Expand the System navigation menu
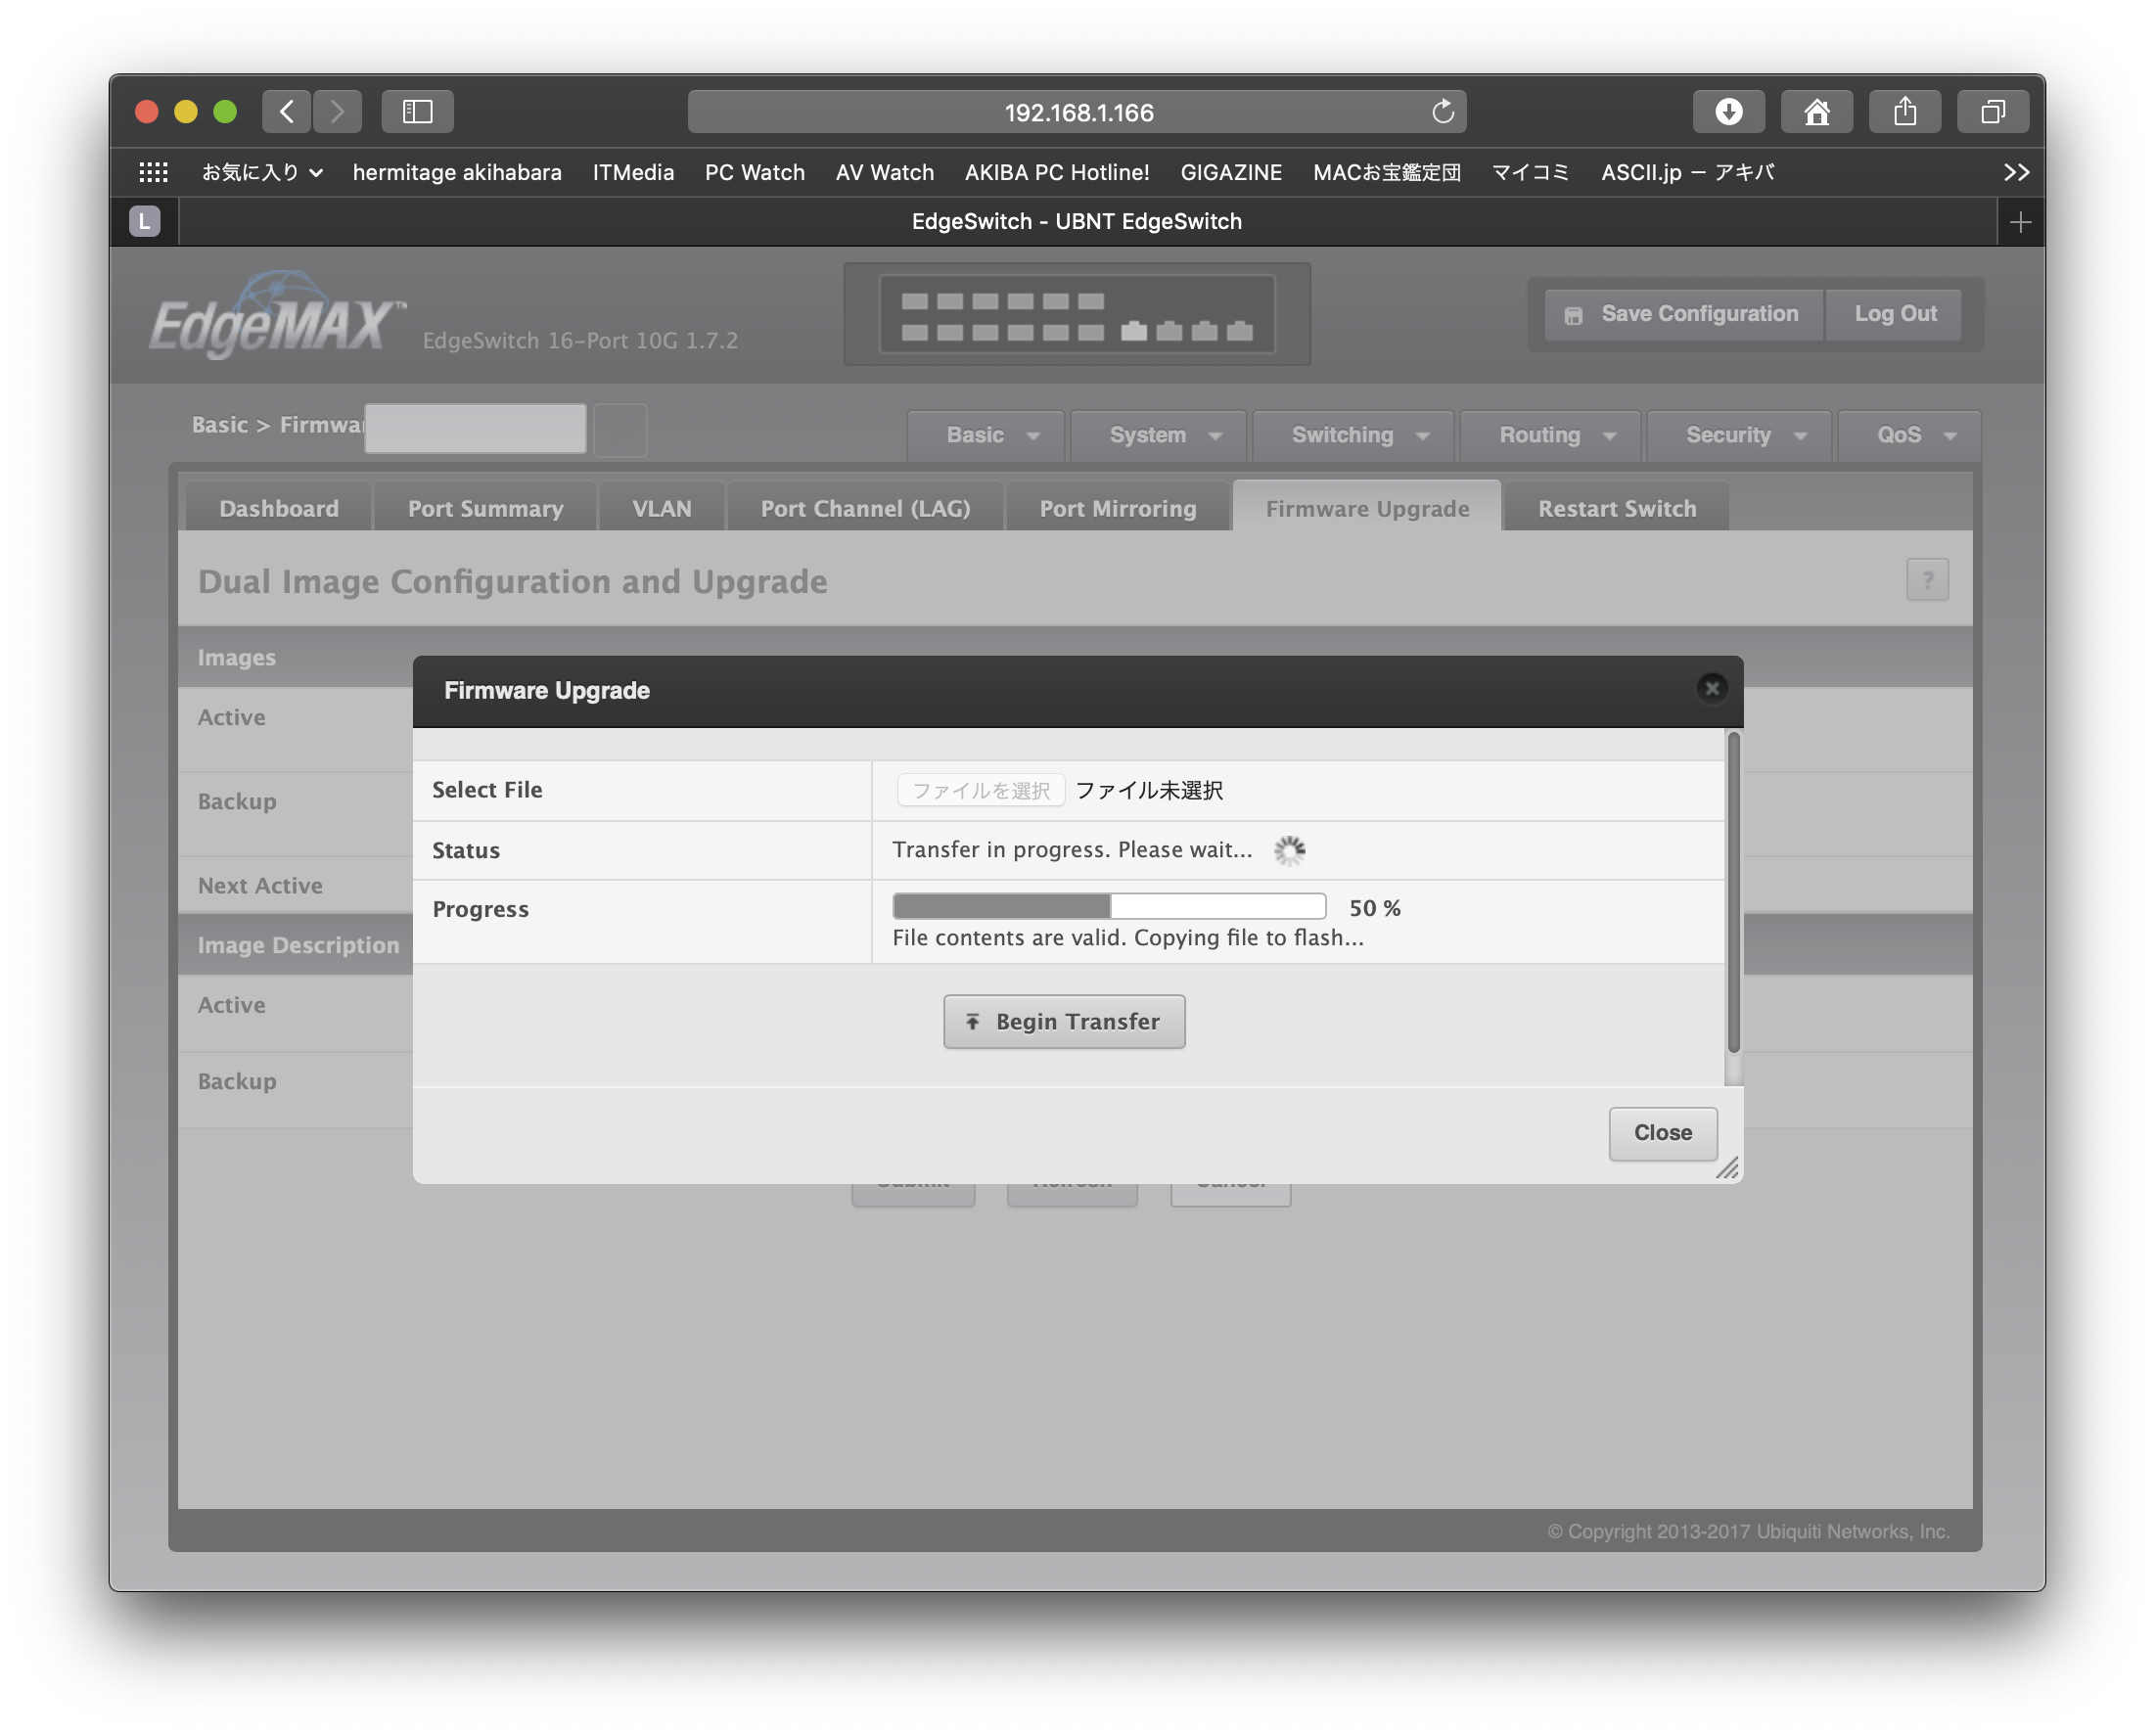Screen dimensions: 2155x1736 click(x=1158, y=436)
